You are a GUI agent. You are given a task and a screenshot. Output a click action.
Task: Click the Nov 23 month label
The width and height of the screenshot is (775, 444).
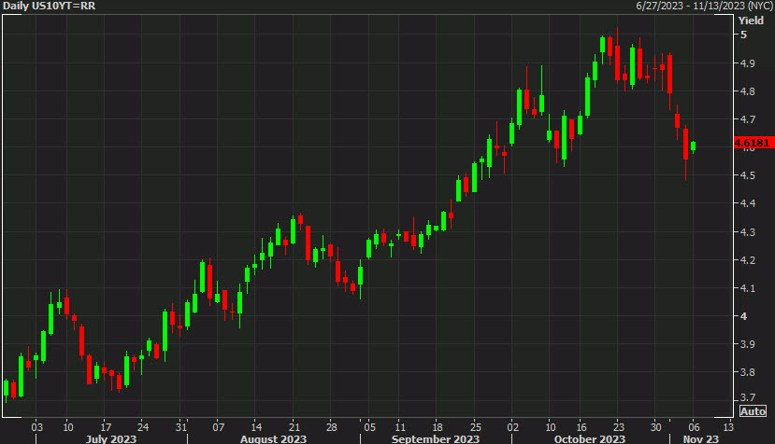701,439
